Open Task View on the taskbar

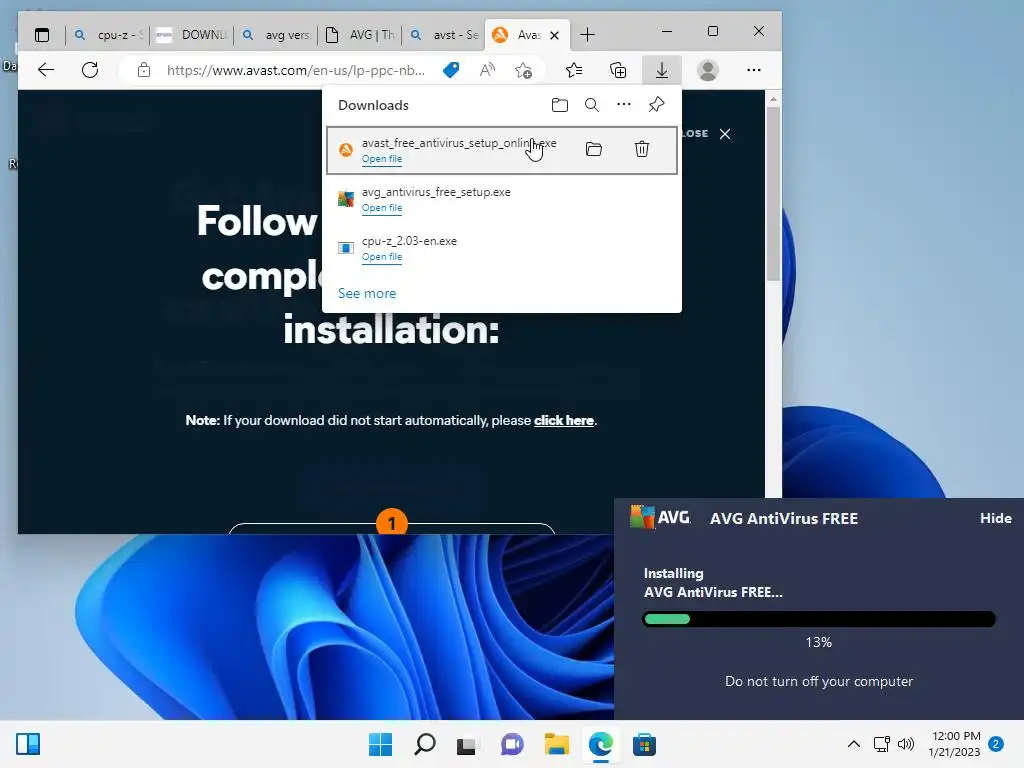pos(467,744)
